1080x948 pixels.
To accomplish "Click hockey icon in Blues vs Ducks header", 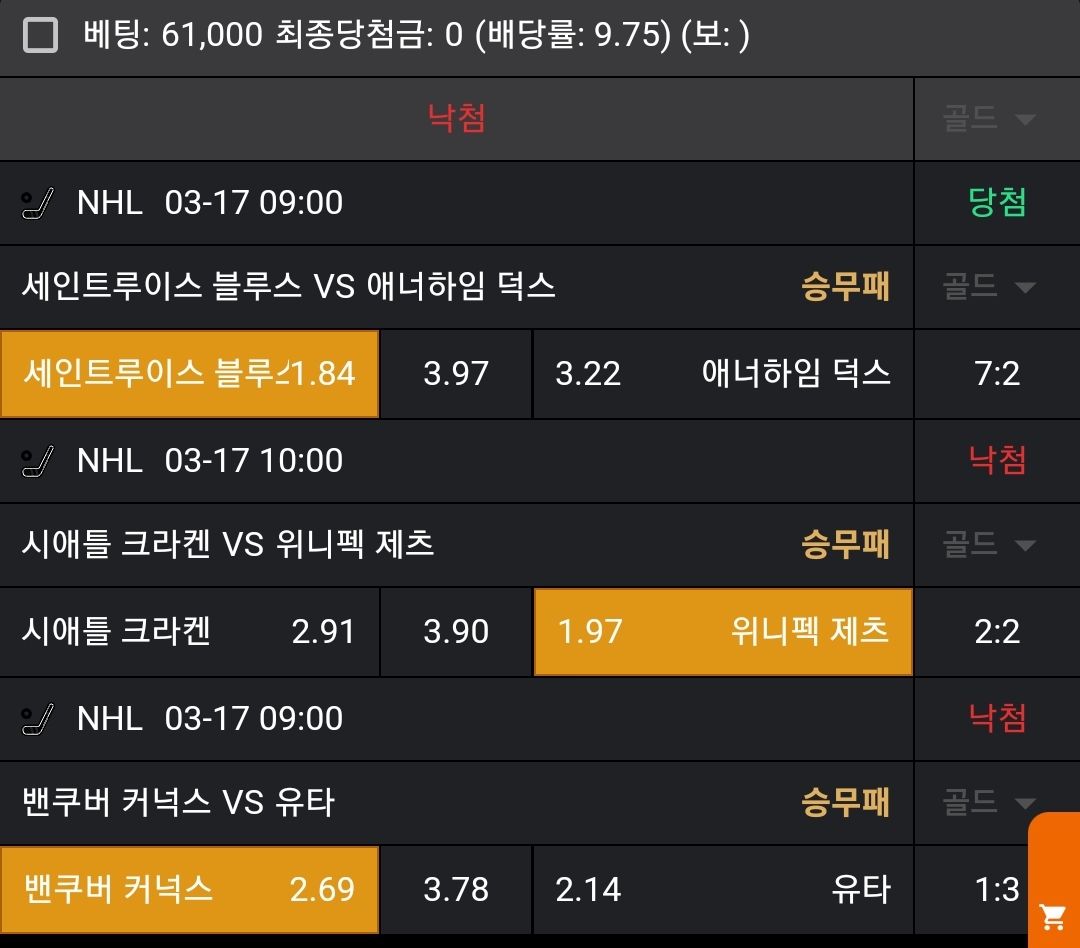I will click(37, 203).
